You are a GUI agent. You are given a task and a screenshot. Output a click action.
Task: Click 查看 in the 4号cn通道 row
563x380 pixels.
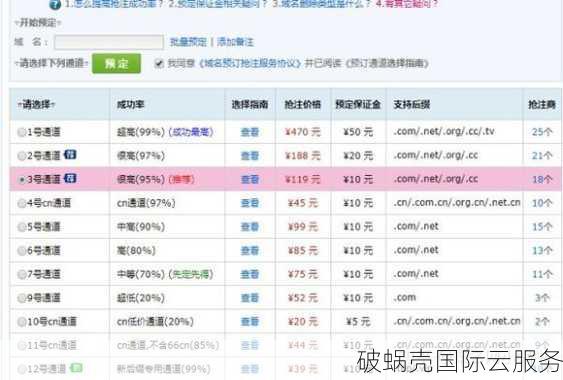(x=250, y=203)
